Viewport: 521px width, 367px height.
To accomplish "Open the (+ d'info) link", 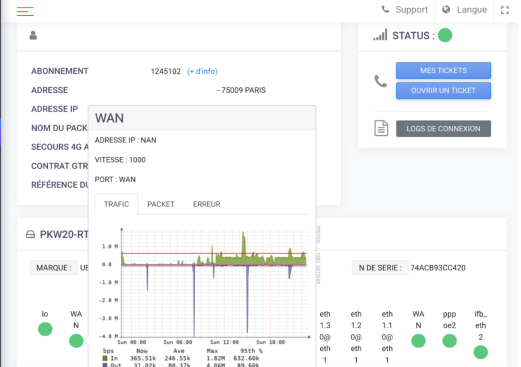I will point(202,71).
